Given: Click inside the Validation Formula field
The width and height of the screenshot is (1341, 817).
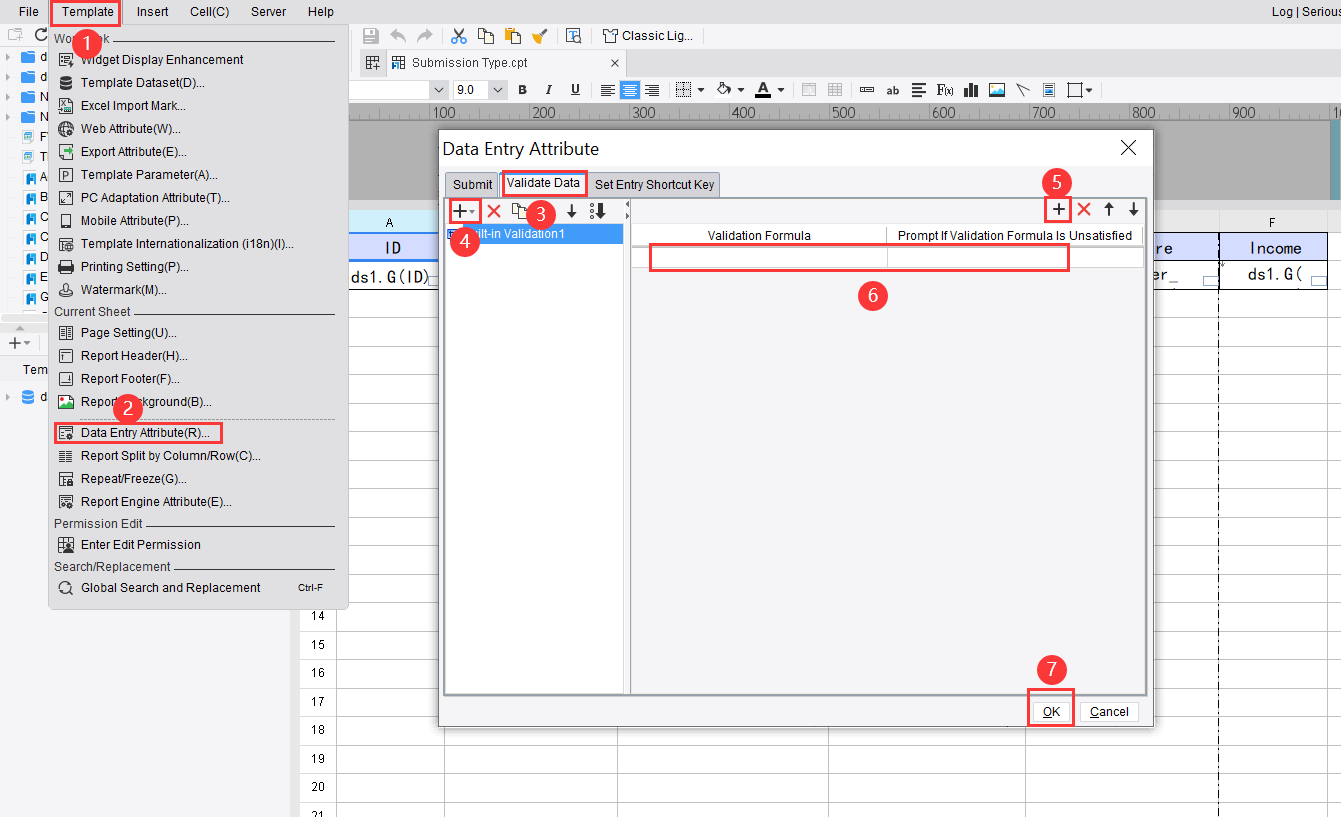Looking at the screenshot, I should [770, 258].
